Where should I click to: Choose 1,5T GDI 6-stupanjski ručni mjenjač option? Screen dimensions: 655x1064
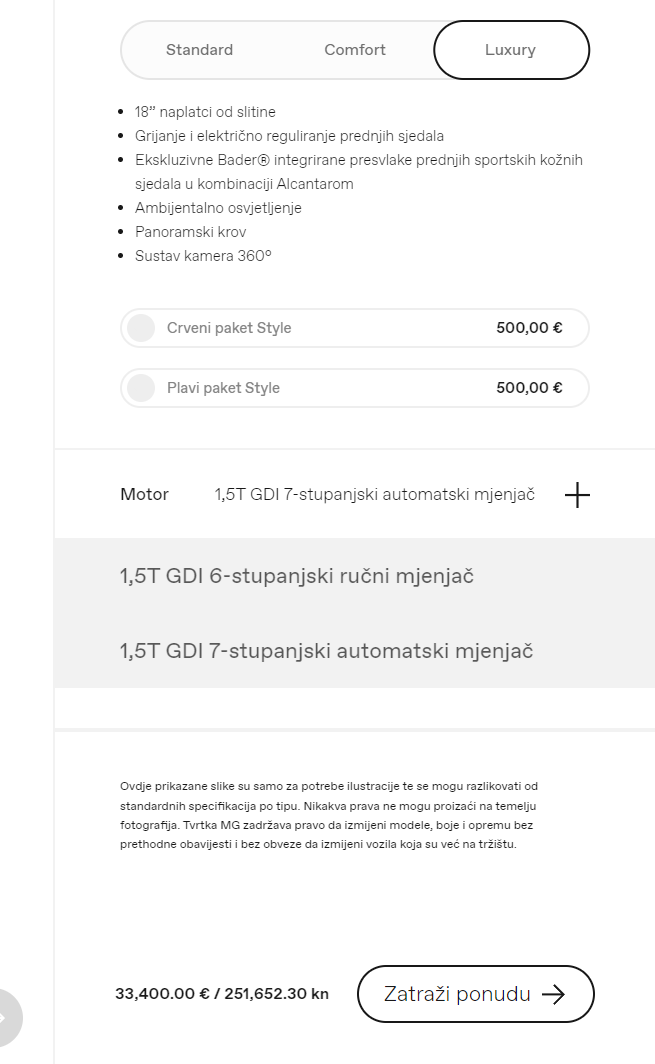[x=297, y=576]
